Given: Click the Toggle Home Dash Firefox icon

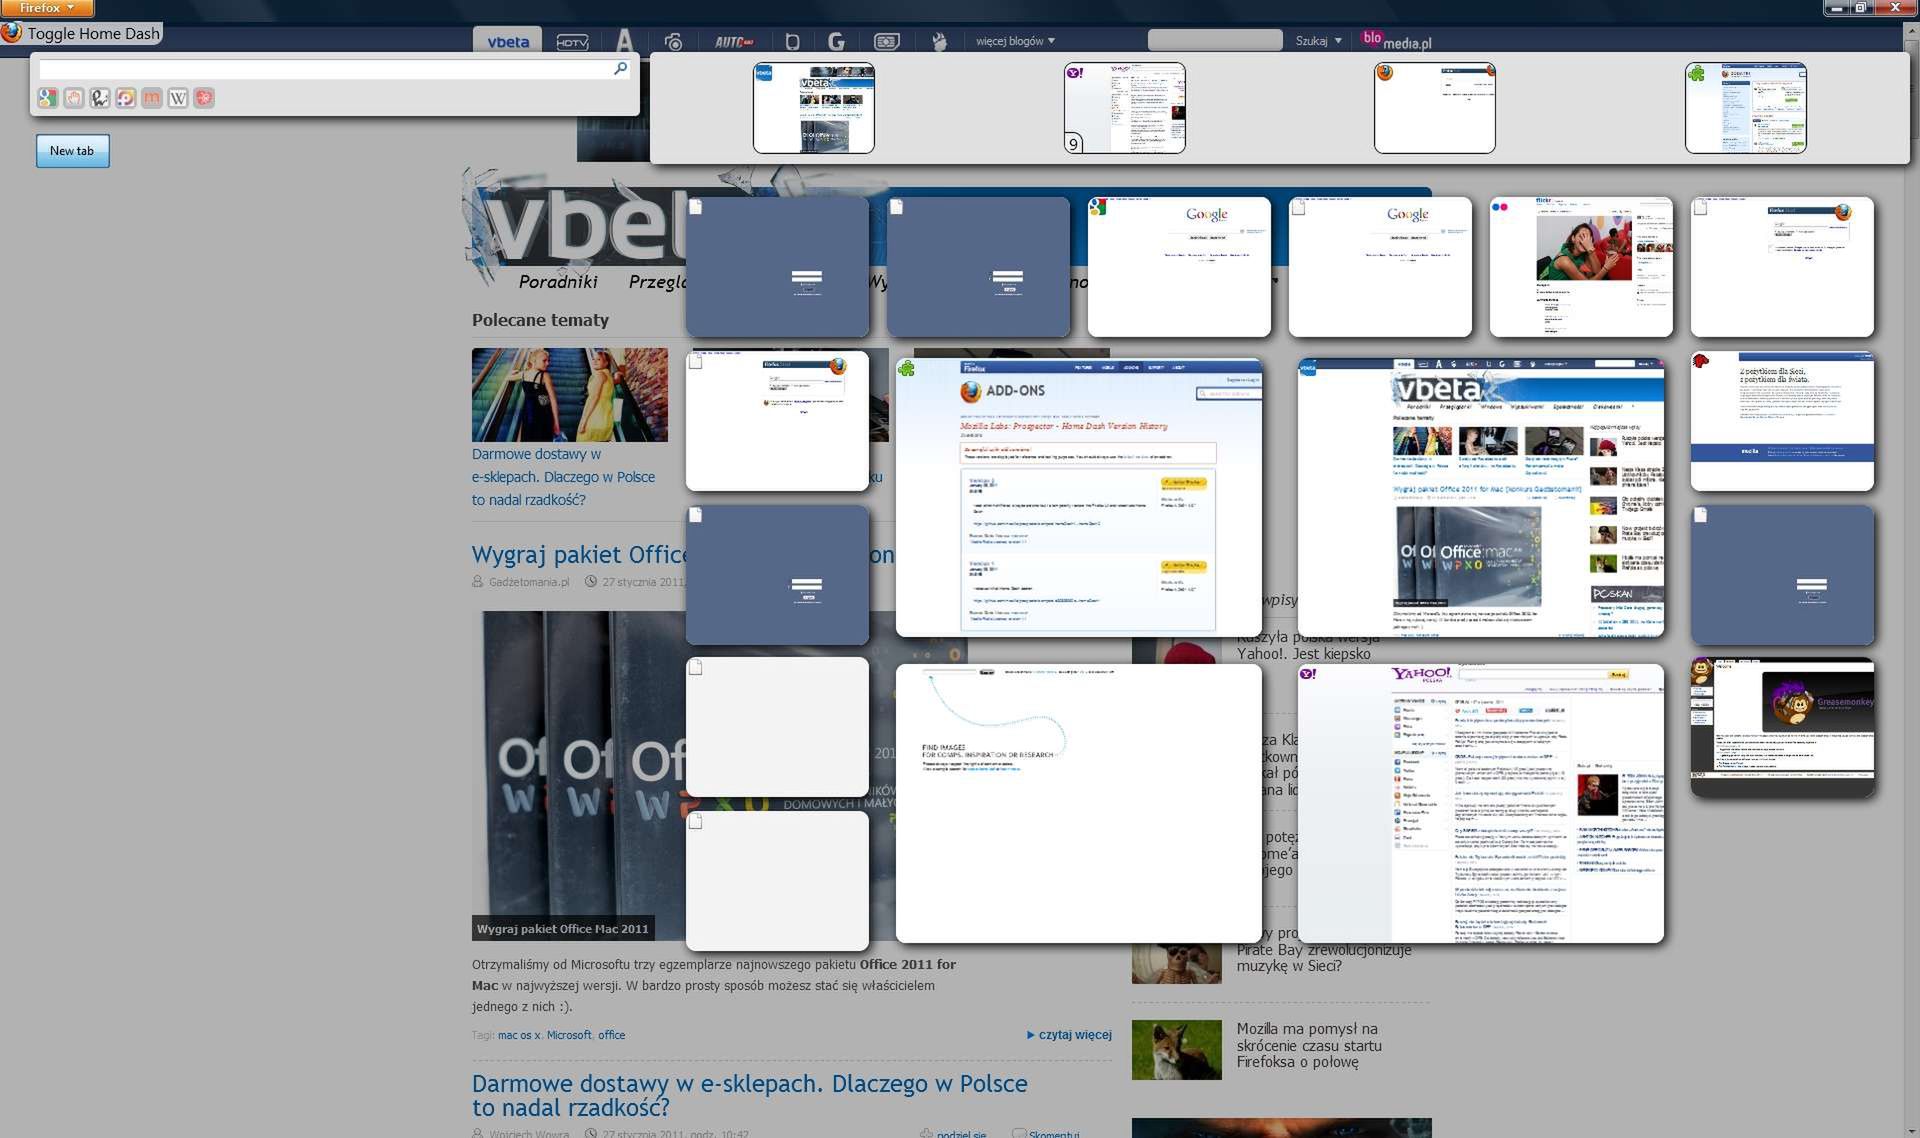Looking at the screenshot, I should (x=11, y=33).
